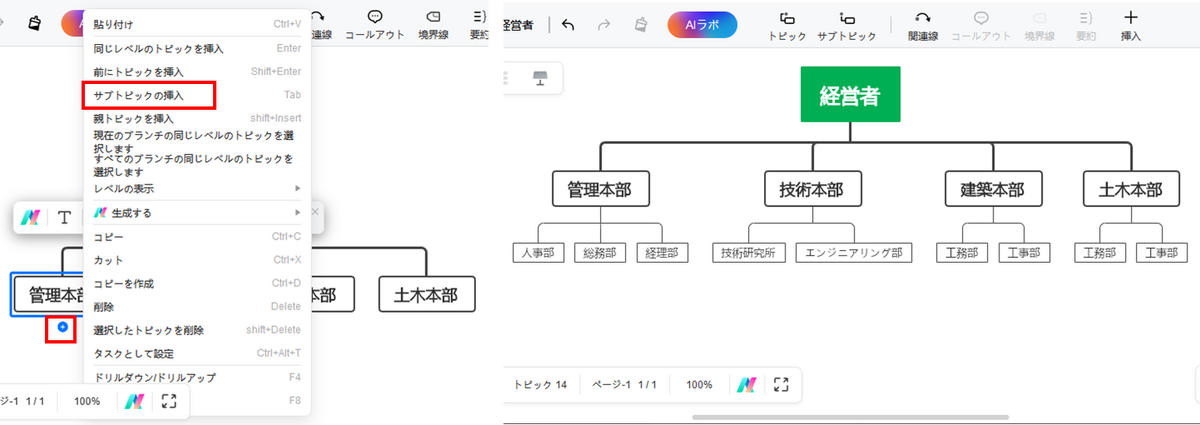Screen dimensions: 1200x425
Task: Choose カット in the context menu
Action: (197, 260)
